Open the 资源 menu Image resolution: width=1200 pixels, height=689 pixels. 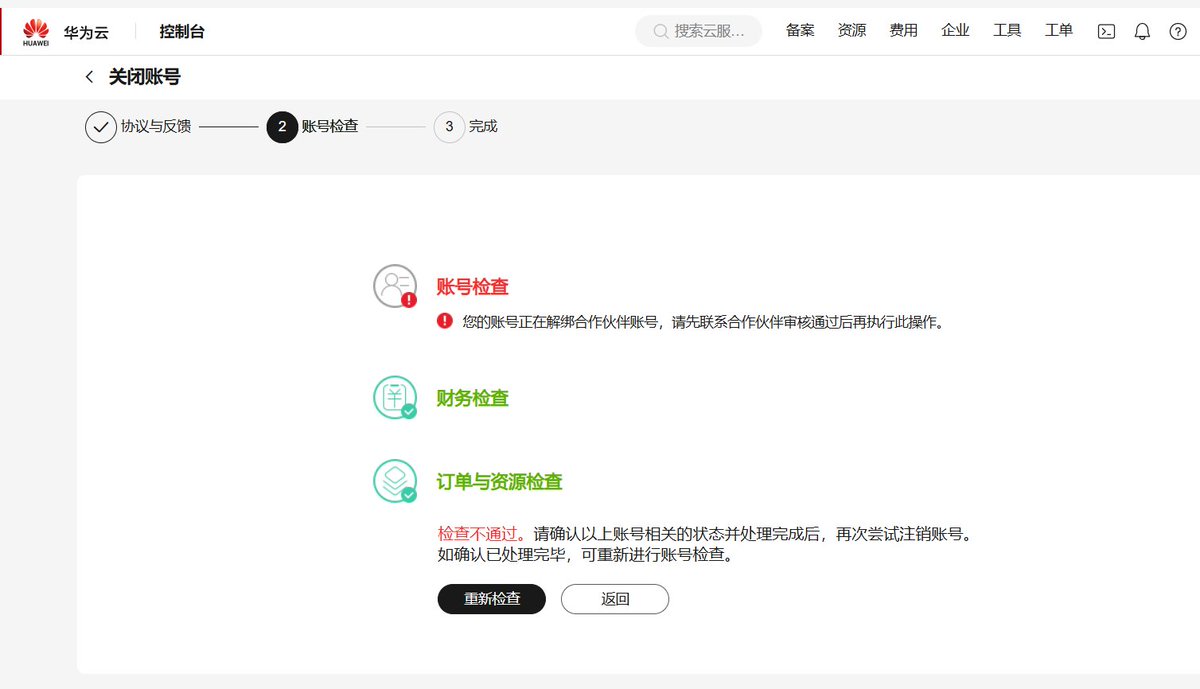coord(852,31)
